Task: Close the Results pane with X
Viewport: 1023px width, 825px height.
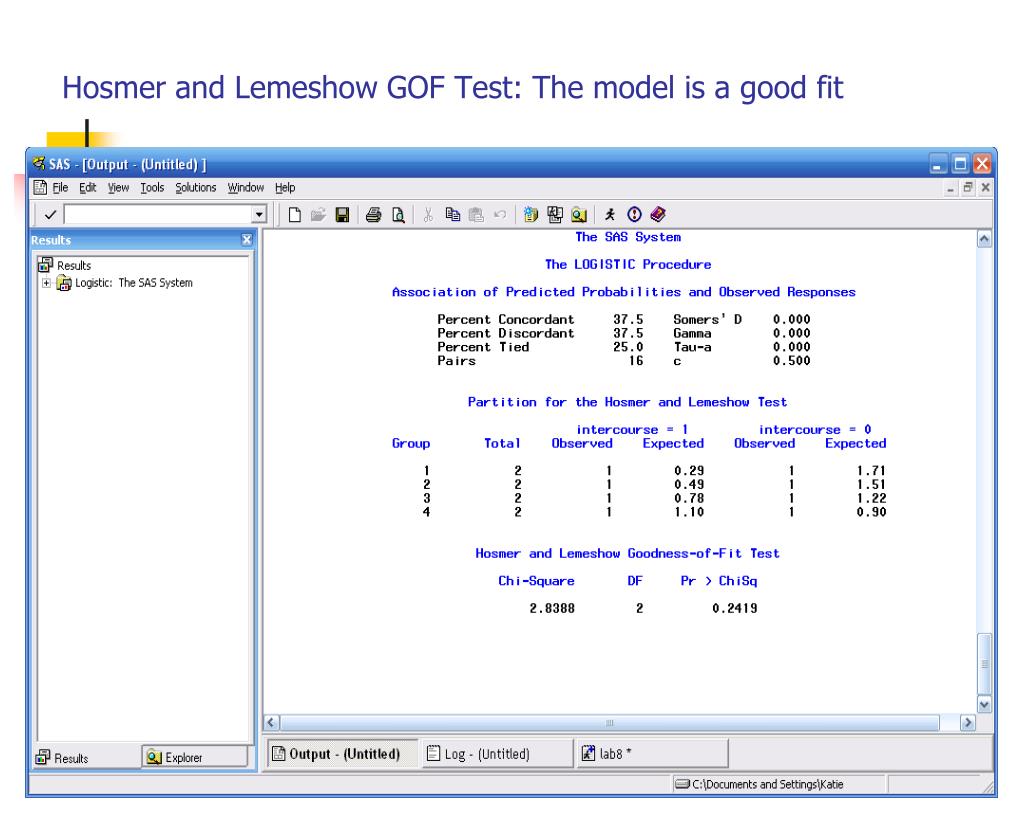Action: 247,240
